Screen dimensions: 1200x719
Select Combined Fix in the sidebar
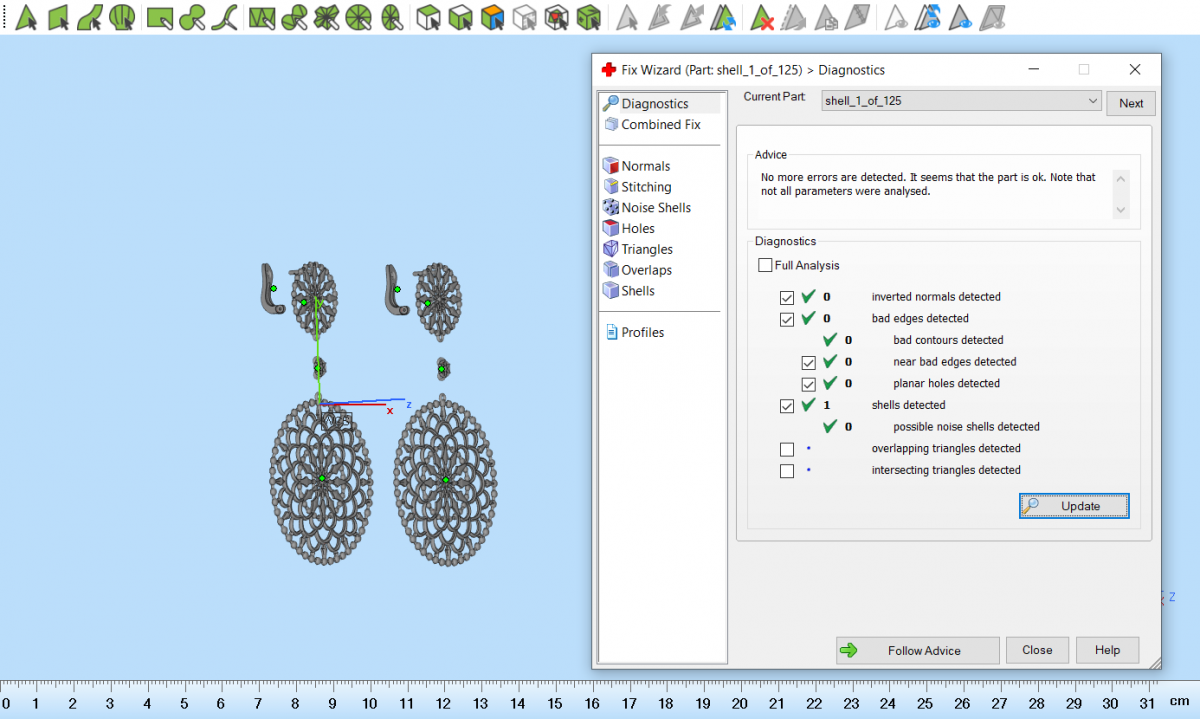[660, 125]
